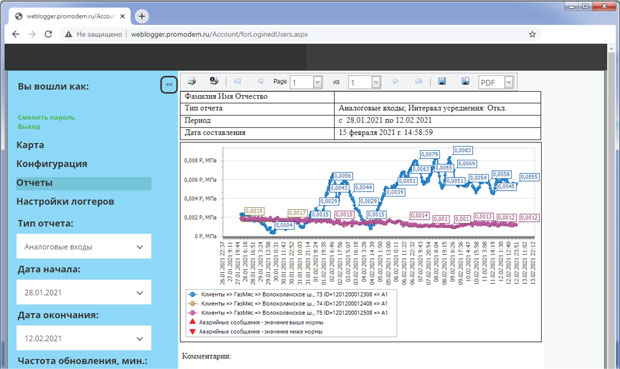Click the address bar URL
Screen dimensions: 620x369
coord(219,34)
